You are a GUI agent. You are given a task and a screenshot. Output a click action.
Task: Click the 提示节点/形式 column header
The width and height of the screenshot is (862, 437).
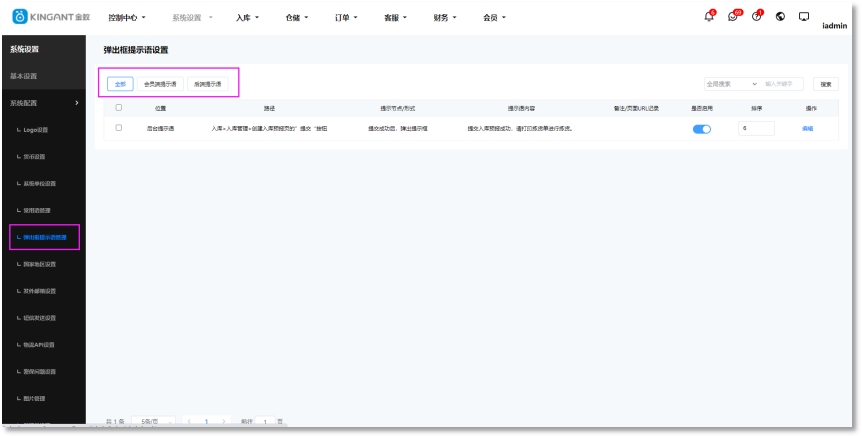398,108
